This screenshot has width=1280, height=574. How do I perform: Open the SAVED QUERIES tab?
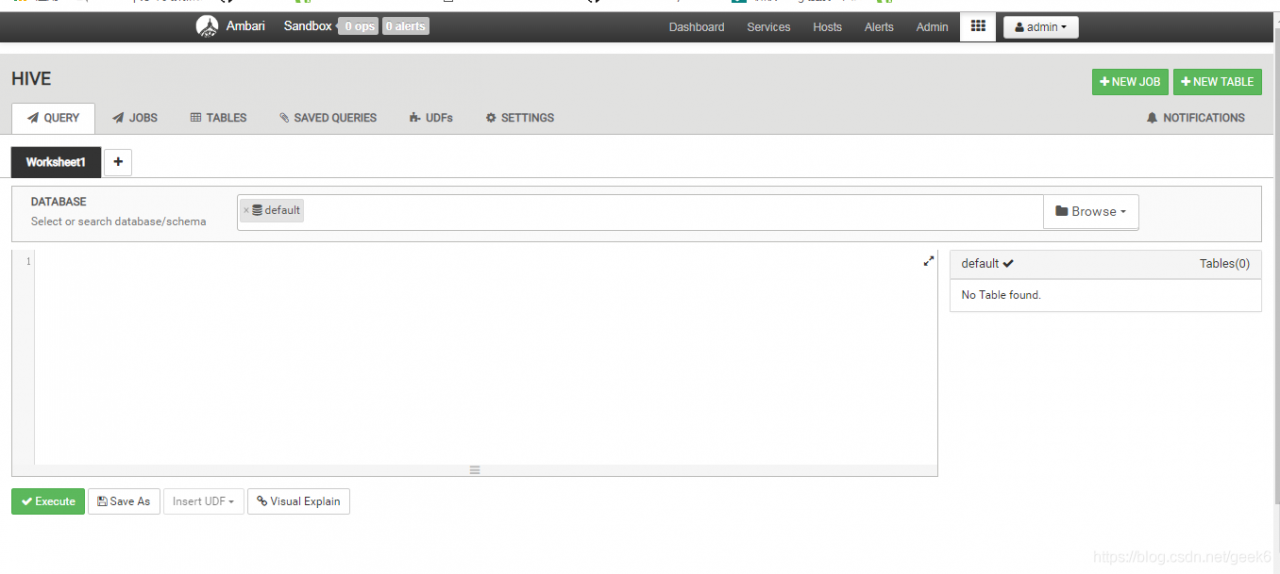click(x=328, y=118)
